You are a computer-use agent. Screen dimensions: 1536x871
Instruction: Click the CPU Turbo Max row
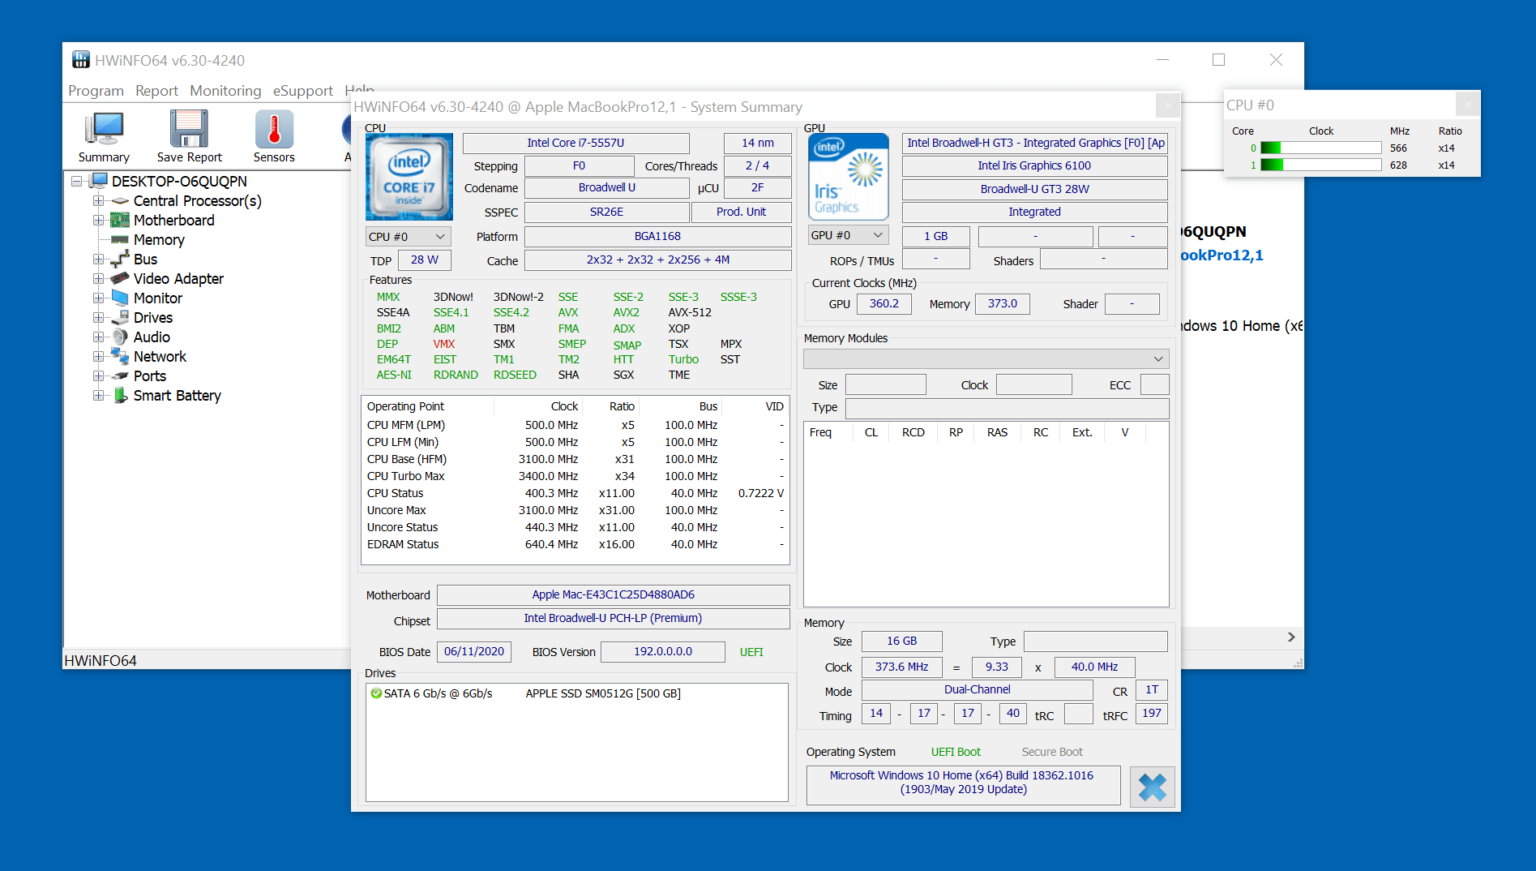point(575,476)
